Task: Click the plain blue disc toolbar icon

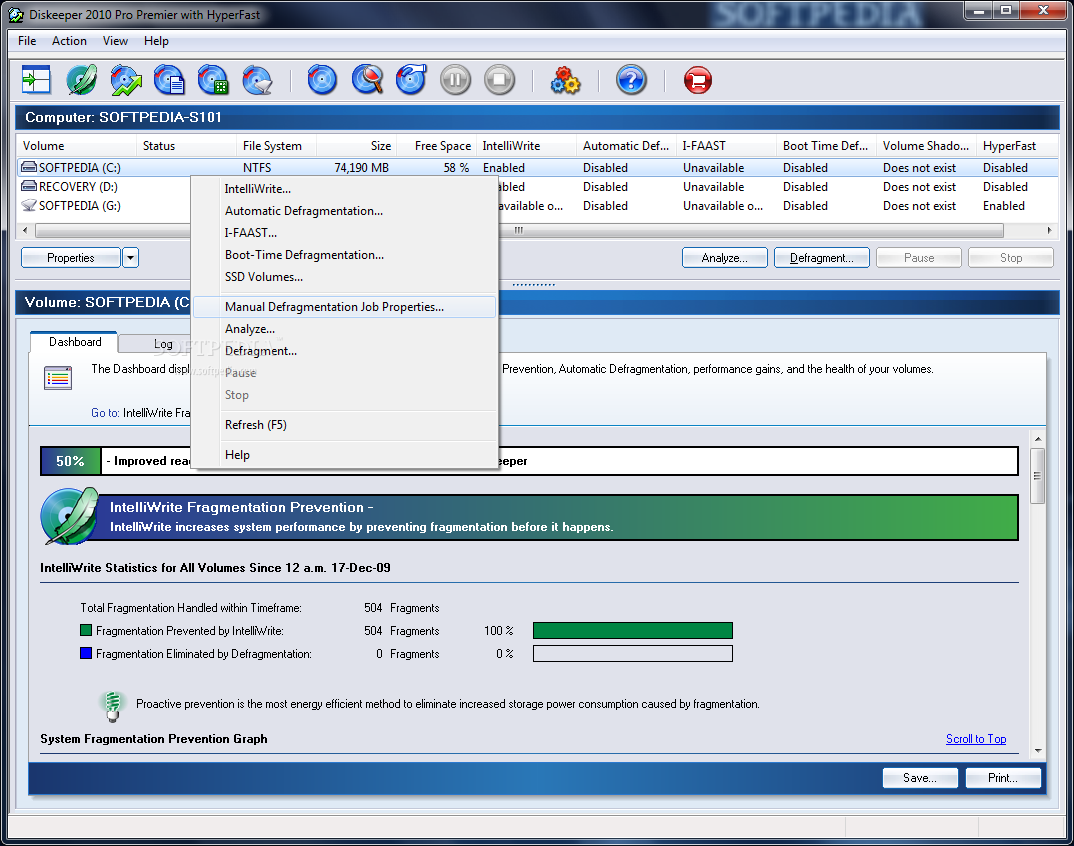Action: [x=322, y=80]
